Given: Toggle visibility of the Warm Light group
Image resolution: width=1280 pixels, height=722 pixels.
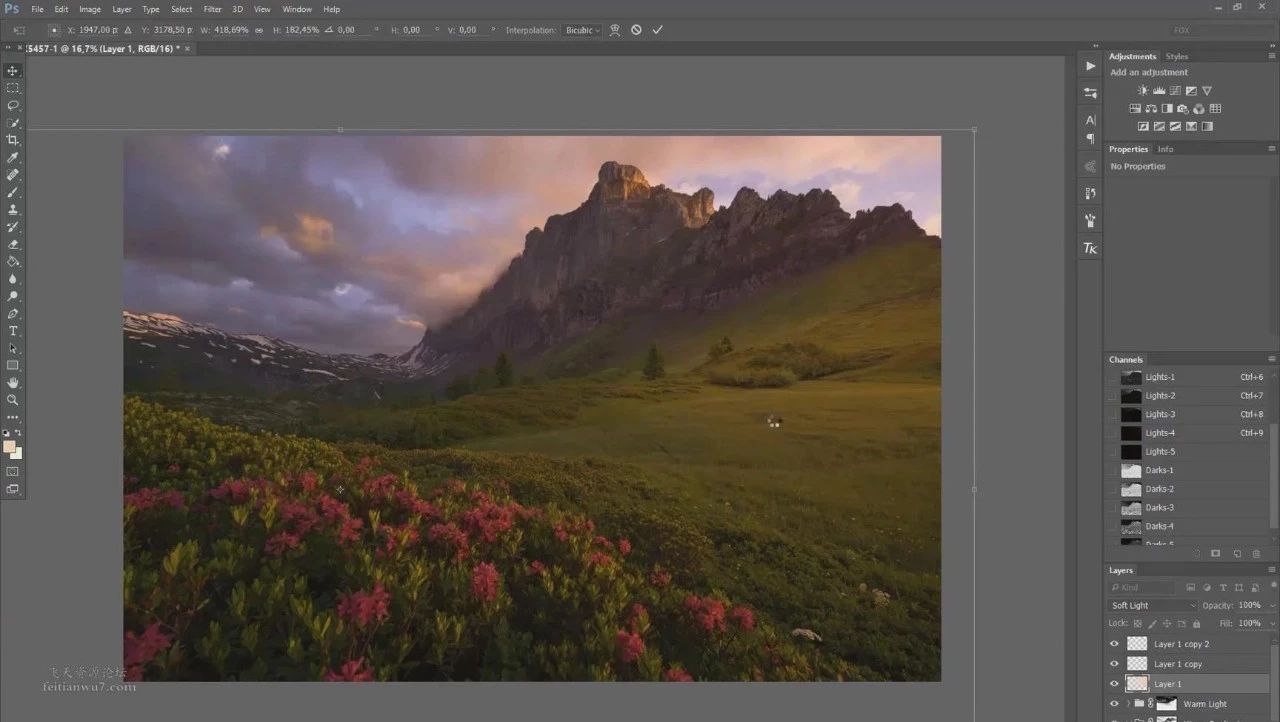Looking at the screenshot, I should [x=1114, y=704].
